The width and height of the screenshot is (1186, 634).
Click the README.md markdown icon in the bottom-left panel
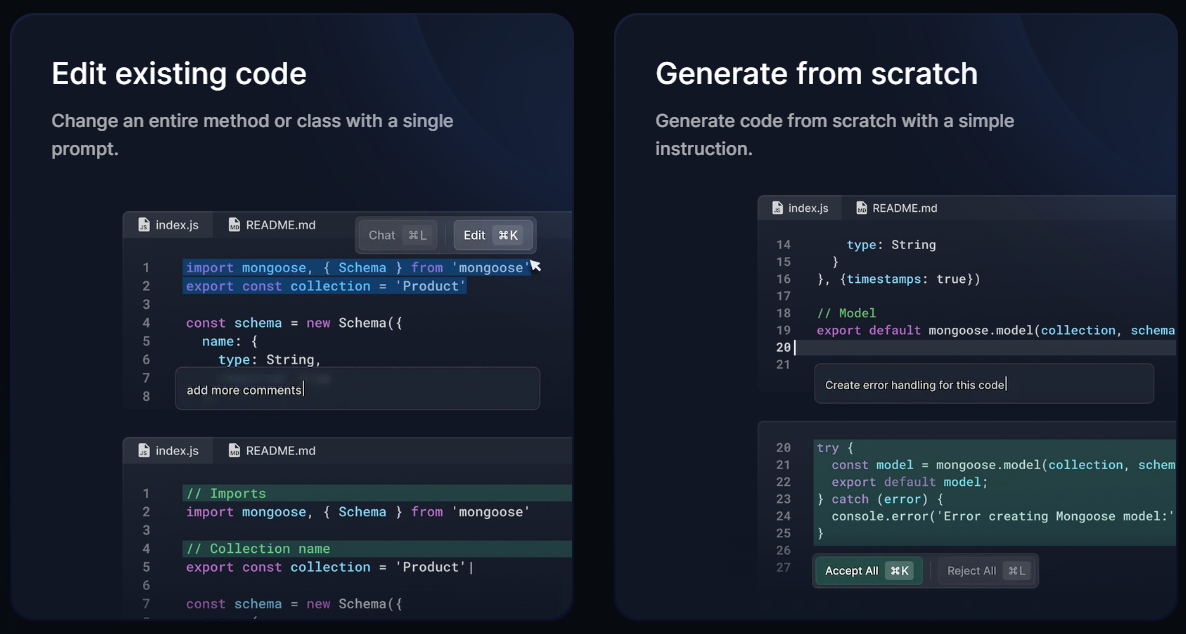(233, 450)
